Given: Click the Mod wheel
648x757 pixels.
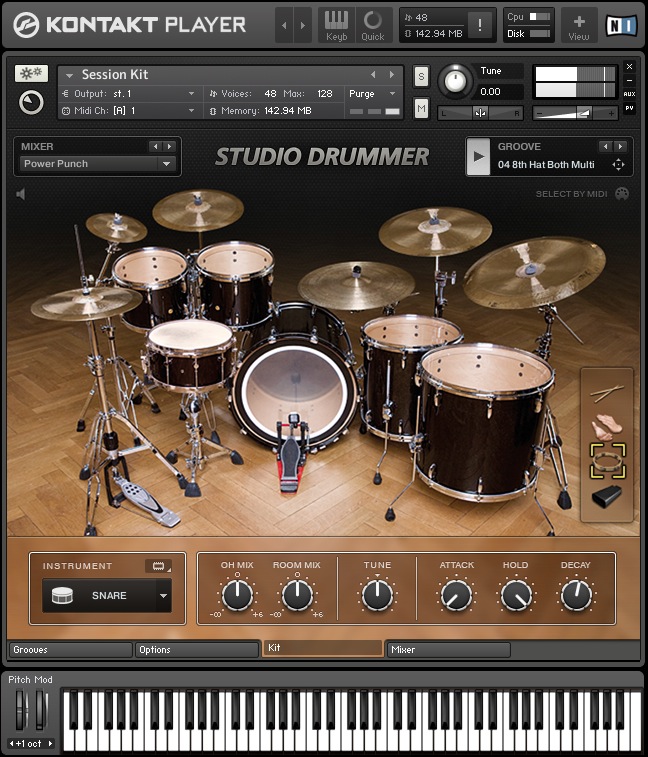Looking at the screenshot, I should (40, 711).
